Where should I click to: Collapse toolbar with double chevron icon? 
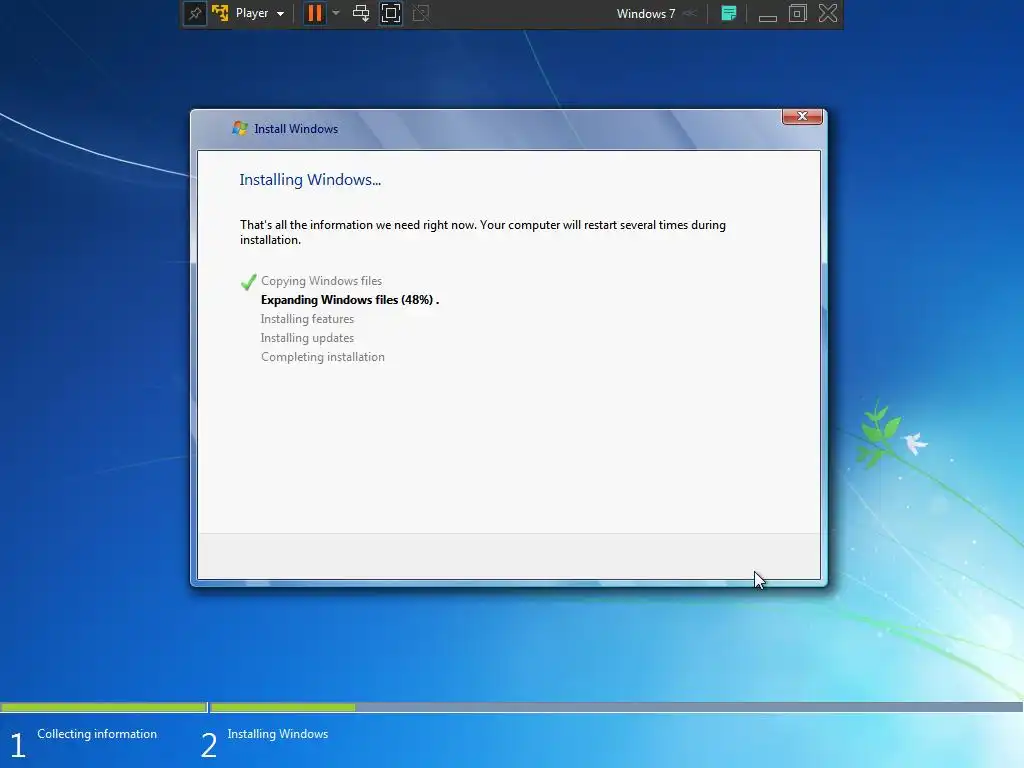click(x=690, y=14)
